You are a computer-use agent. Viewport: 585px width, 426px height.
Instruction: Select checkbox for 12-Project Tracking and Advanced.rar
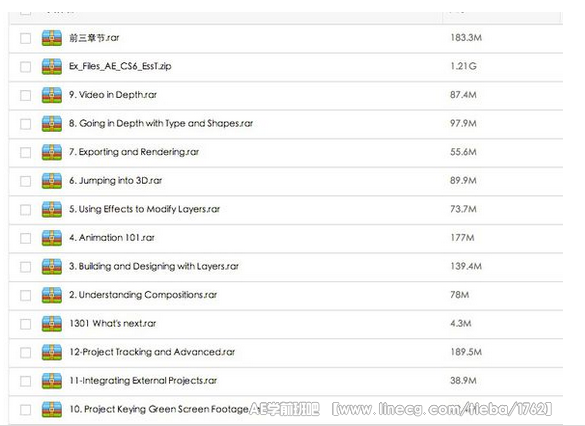[x=25, y=353]
